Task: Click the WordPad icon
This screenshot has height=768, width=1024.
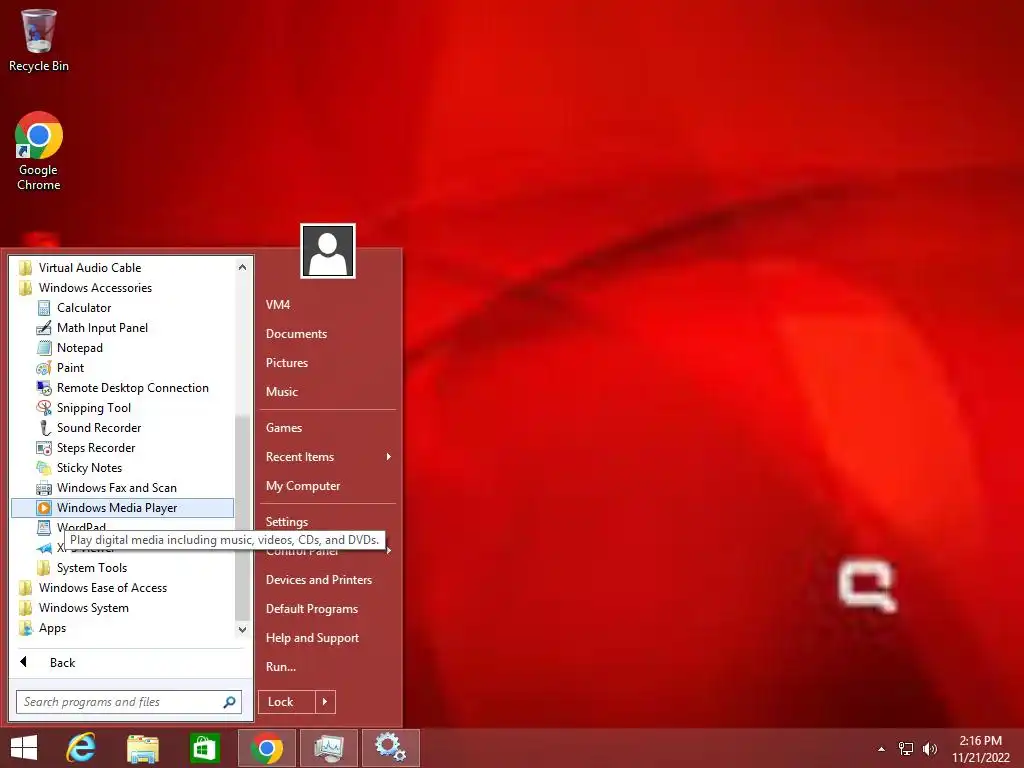Action: click(44, 527)
